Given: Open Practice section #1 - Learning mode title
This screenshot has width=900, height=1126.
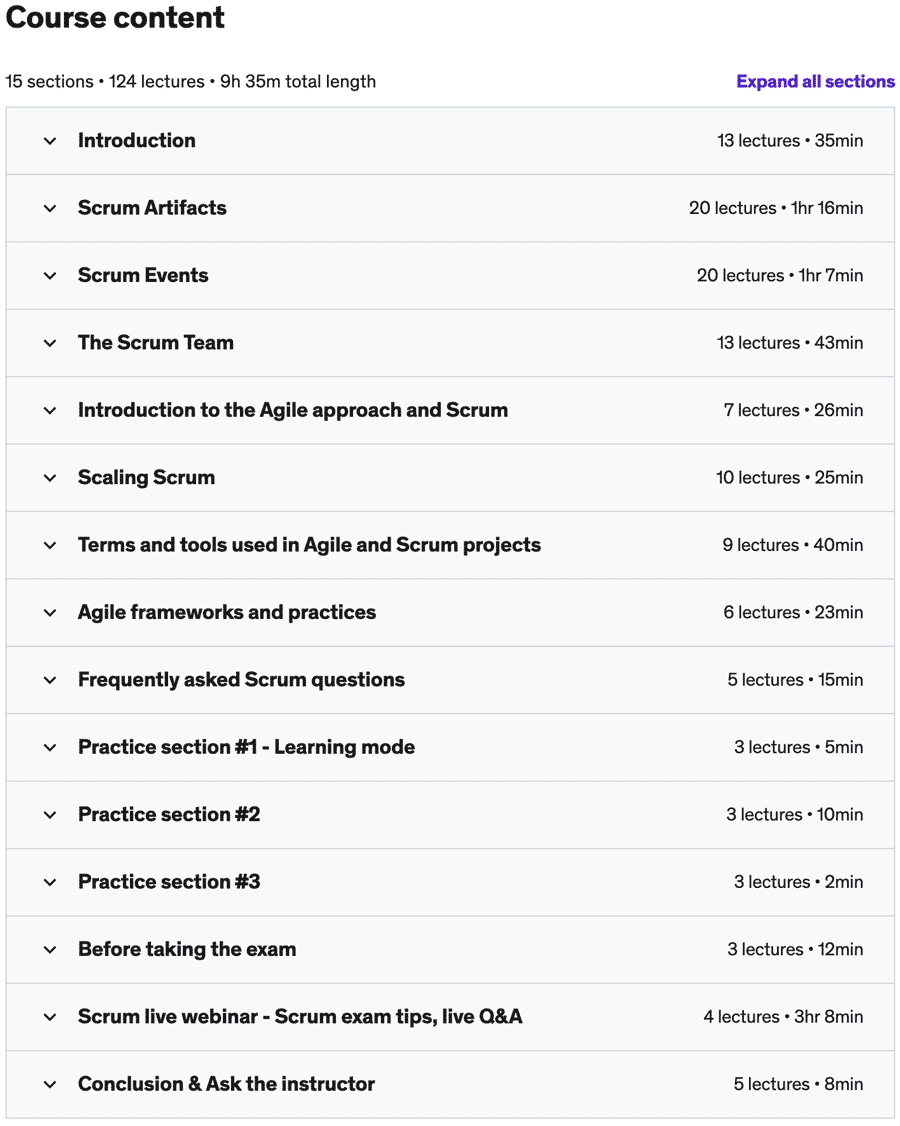Looking at the screenshot, I should click(246, 747).
